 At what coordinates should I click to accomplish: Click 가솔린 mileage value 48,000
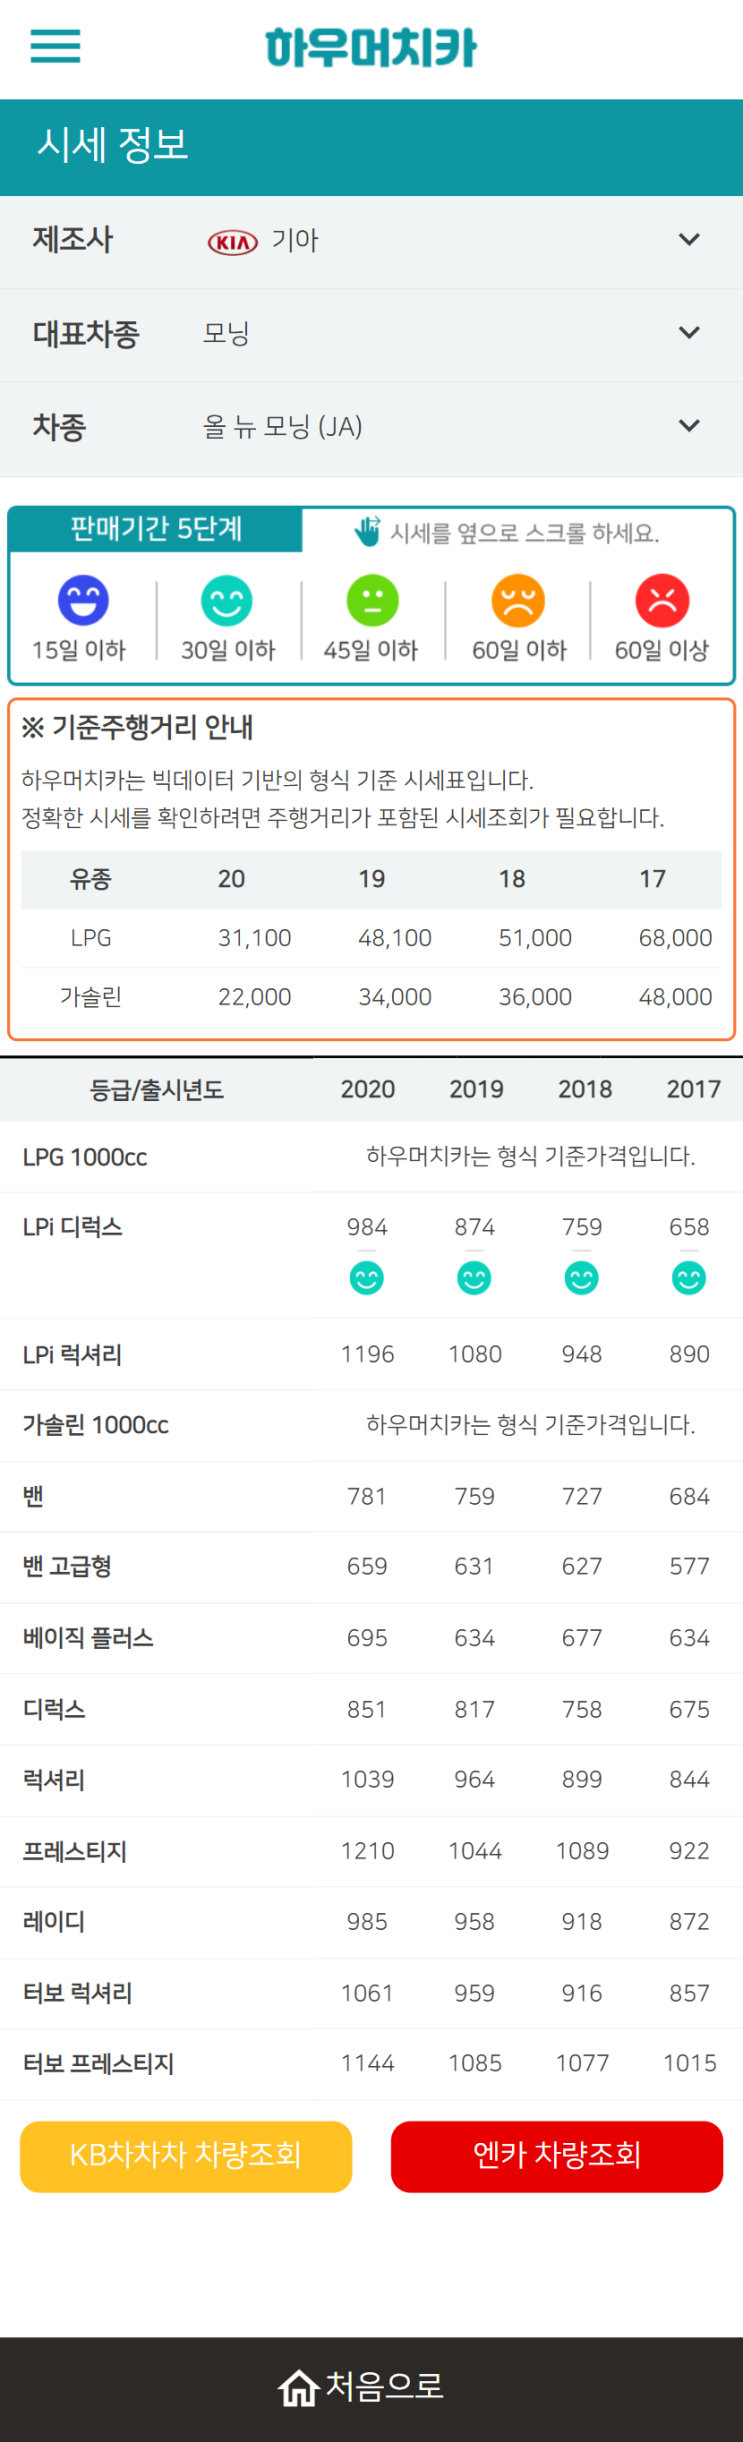(x=676, y=997)
